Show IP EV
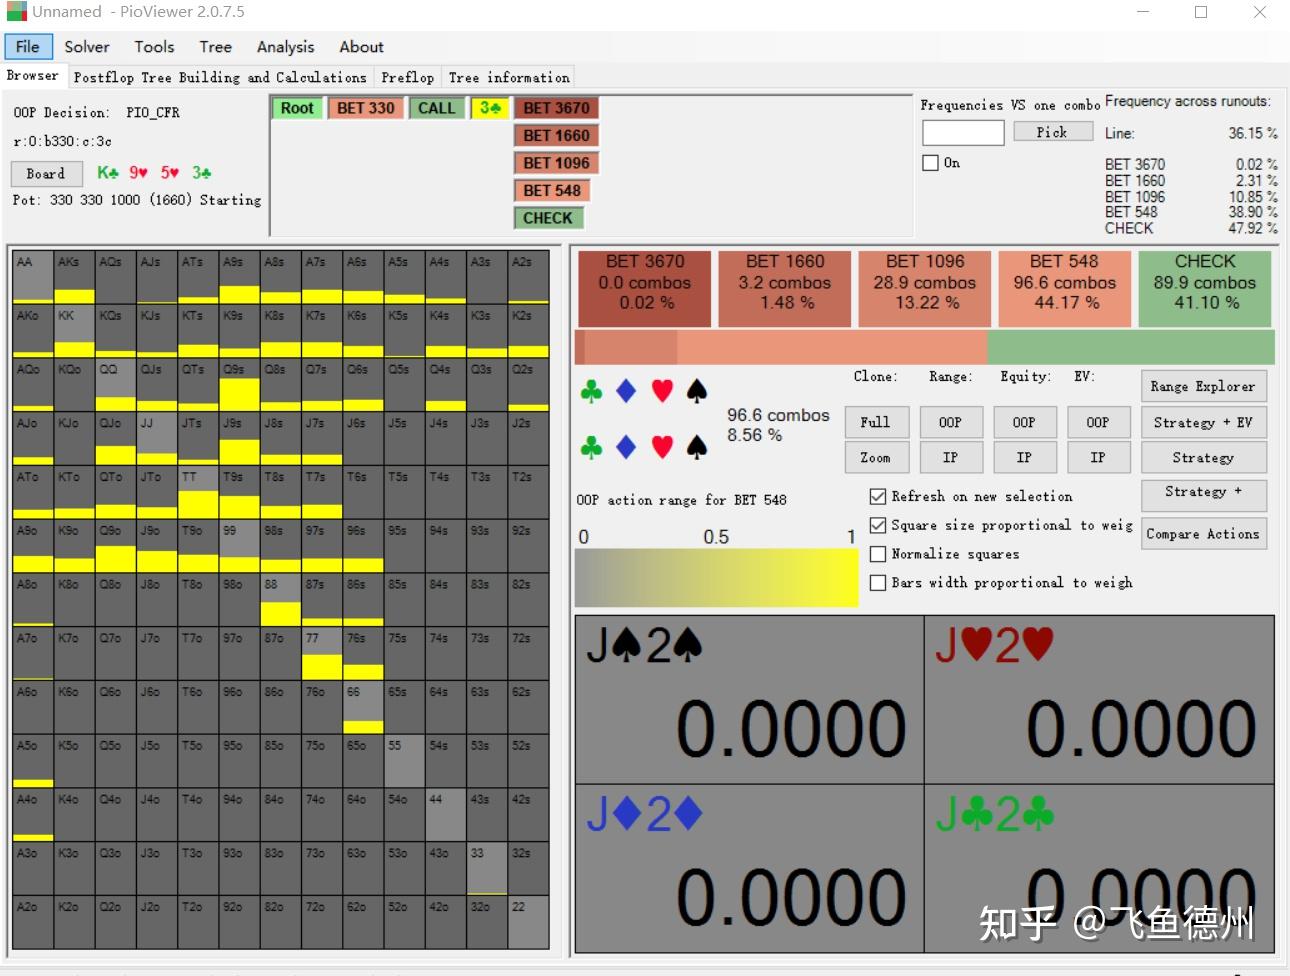 (x=1098, y=457)
